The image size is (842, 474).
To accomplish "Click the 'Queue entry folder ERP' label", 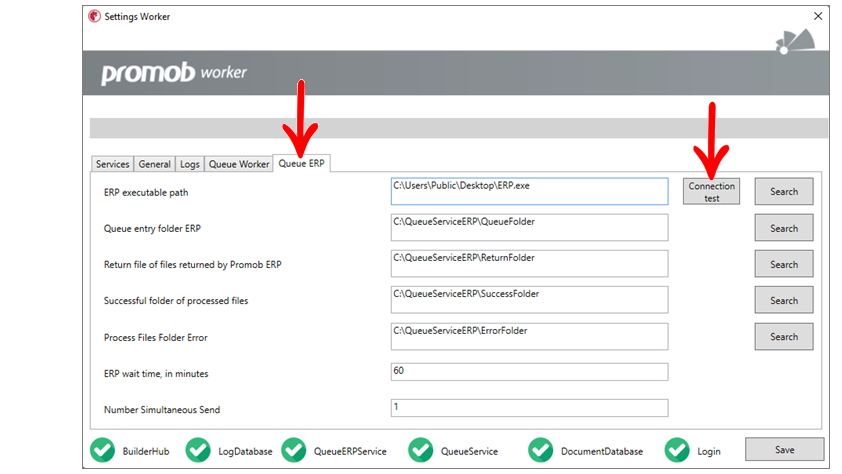I will point(152,229).
